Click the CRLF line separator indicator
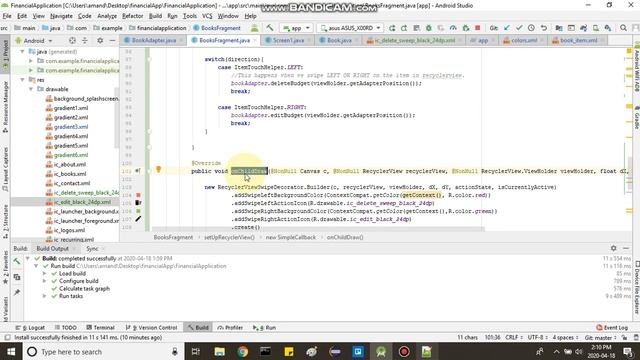 point(513,338)
